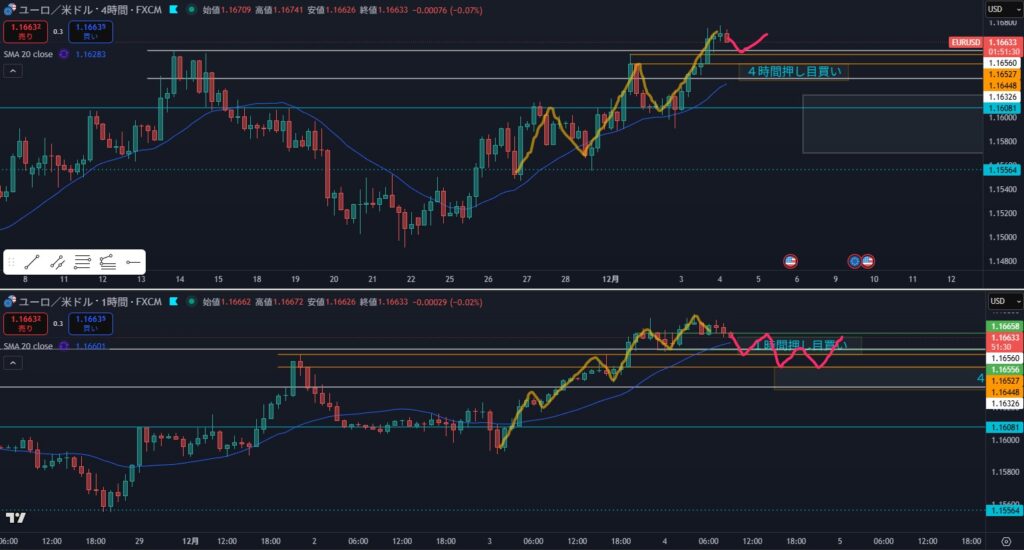Select the trend line tool in floating toolbar
The height and width of the screenshot is (550, 1024).
pos(32,262)
